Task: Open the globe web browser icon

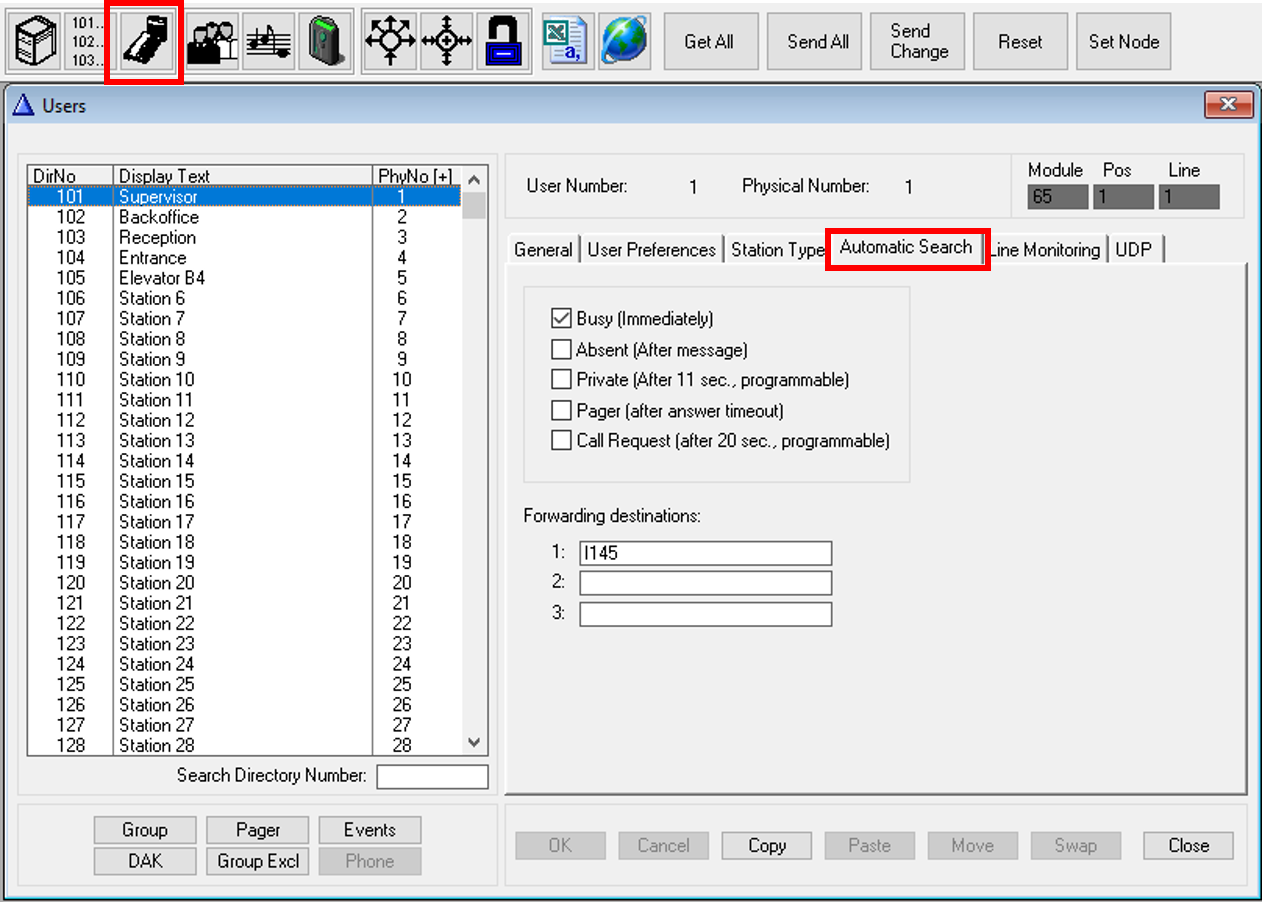Action: pyautogui.click(x=624, y=42)
